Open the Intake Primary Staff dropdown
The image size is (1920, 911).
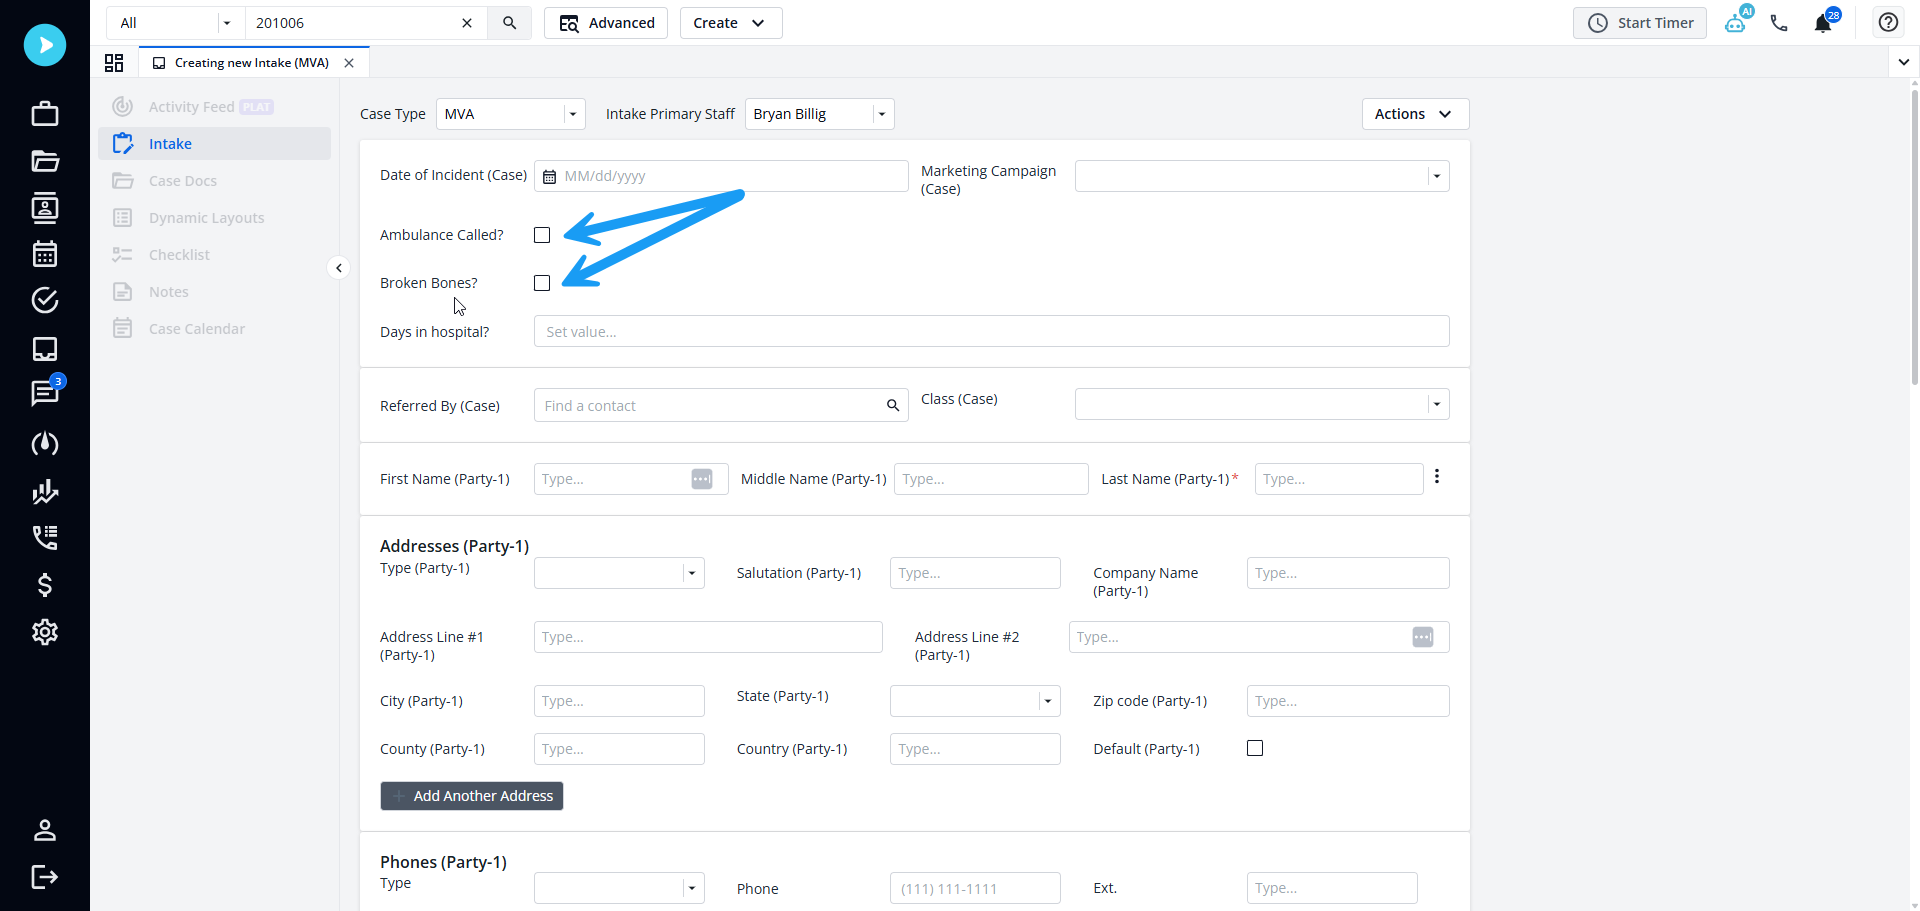tap(820, 114)
